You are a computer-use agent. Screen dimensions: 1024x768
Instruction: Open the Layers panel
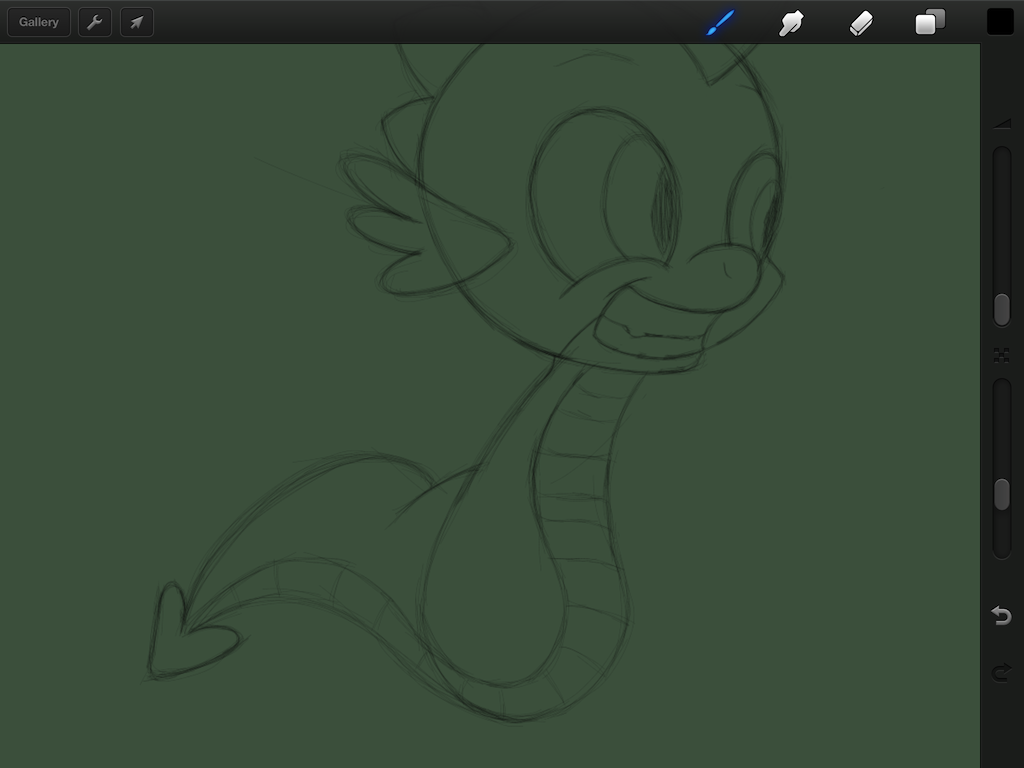[930, 22]
